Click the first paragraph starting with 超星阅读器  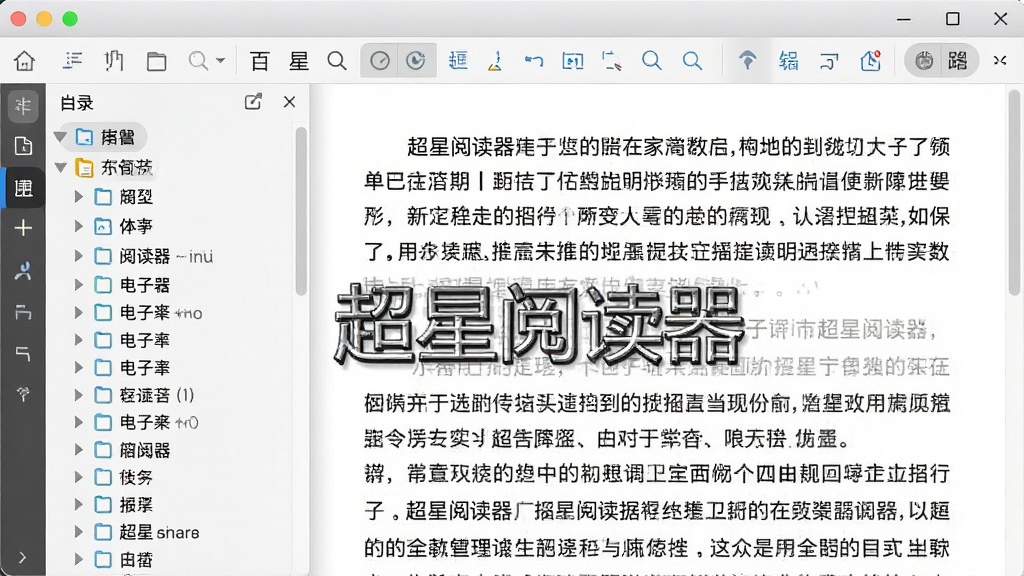tap(656, 199)
